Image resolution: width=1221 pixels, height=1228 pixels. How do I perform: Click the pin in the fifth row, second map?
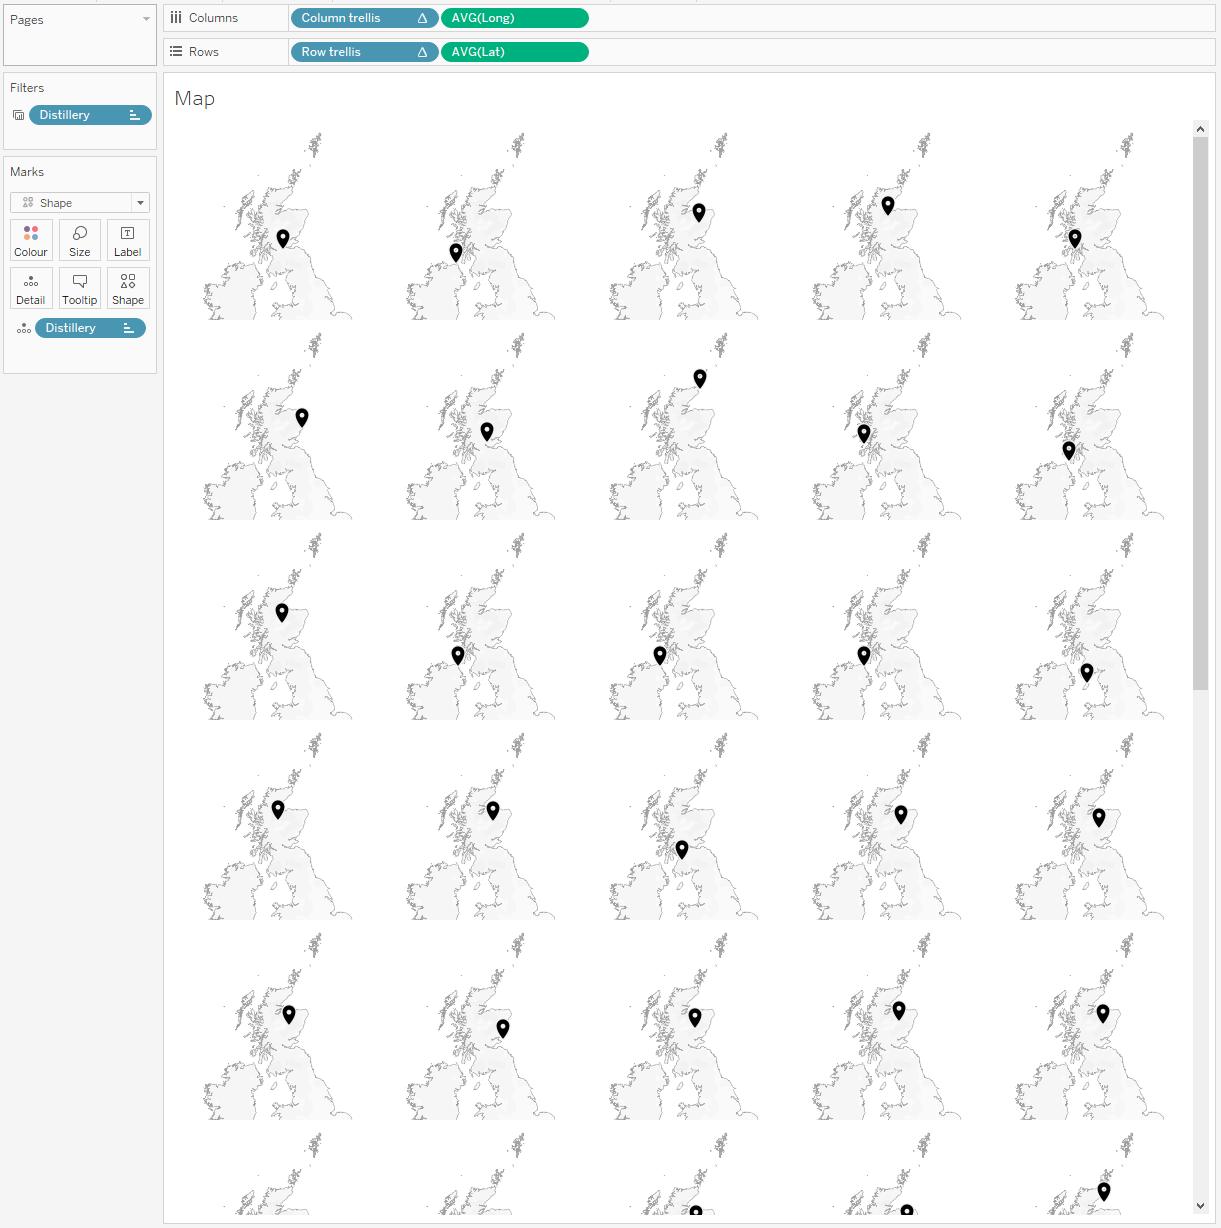coord(503,1028)
